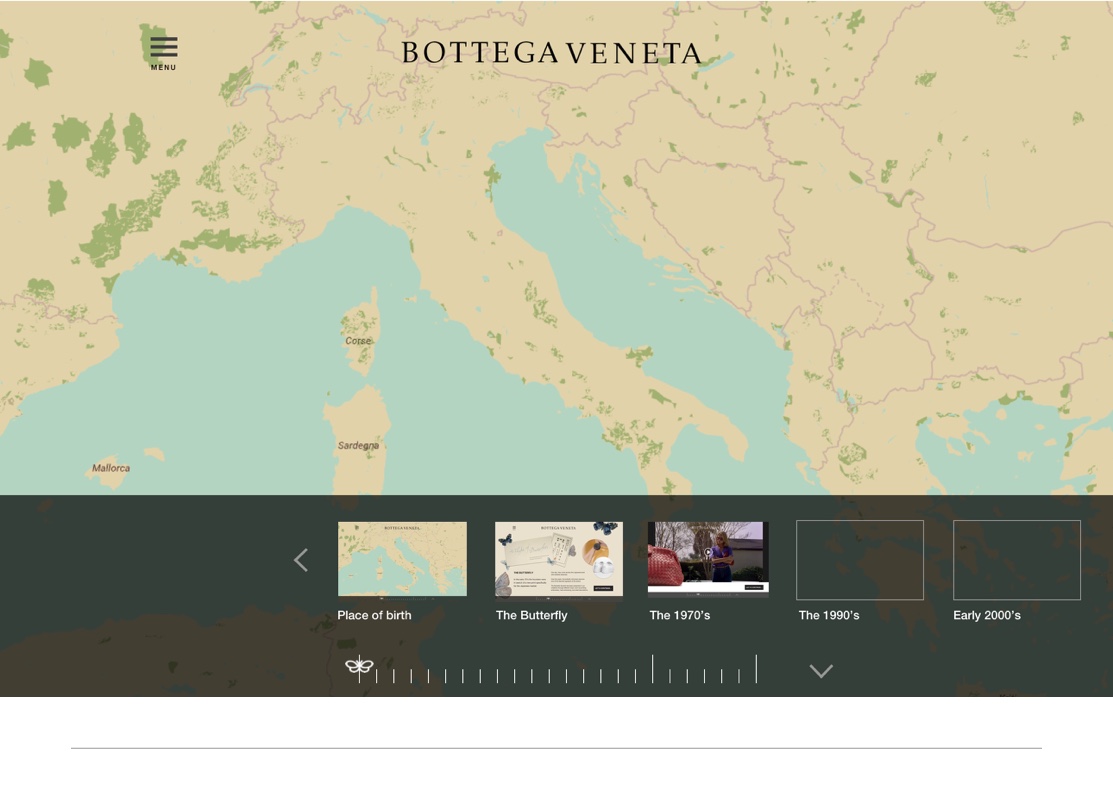Screen dimensions: 1113x804
Task: Select The Butterfly label
Action: click(x=532, y=615)
